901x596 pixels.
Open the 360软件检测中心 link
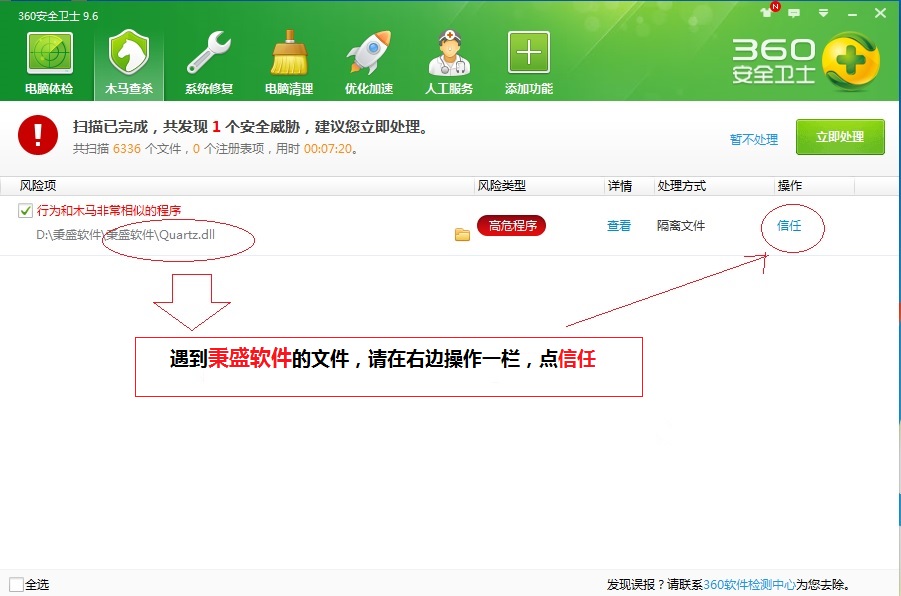coord(749,585)
